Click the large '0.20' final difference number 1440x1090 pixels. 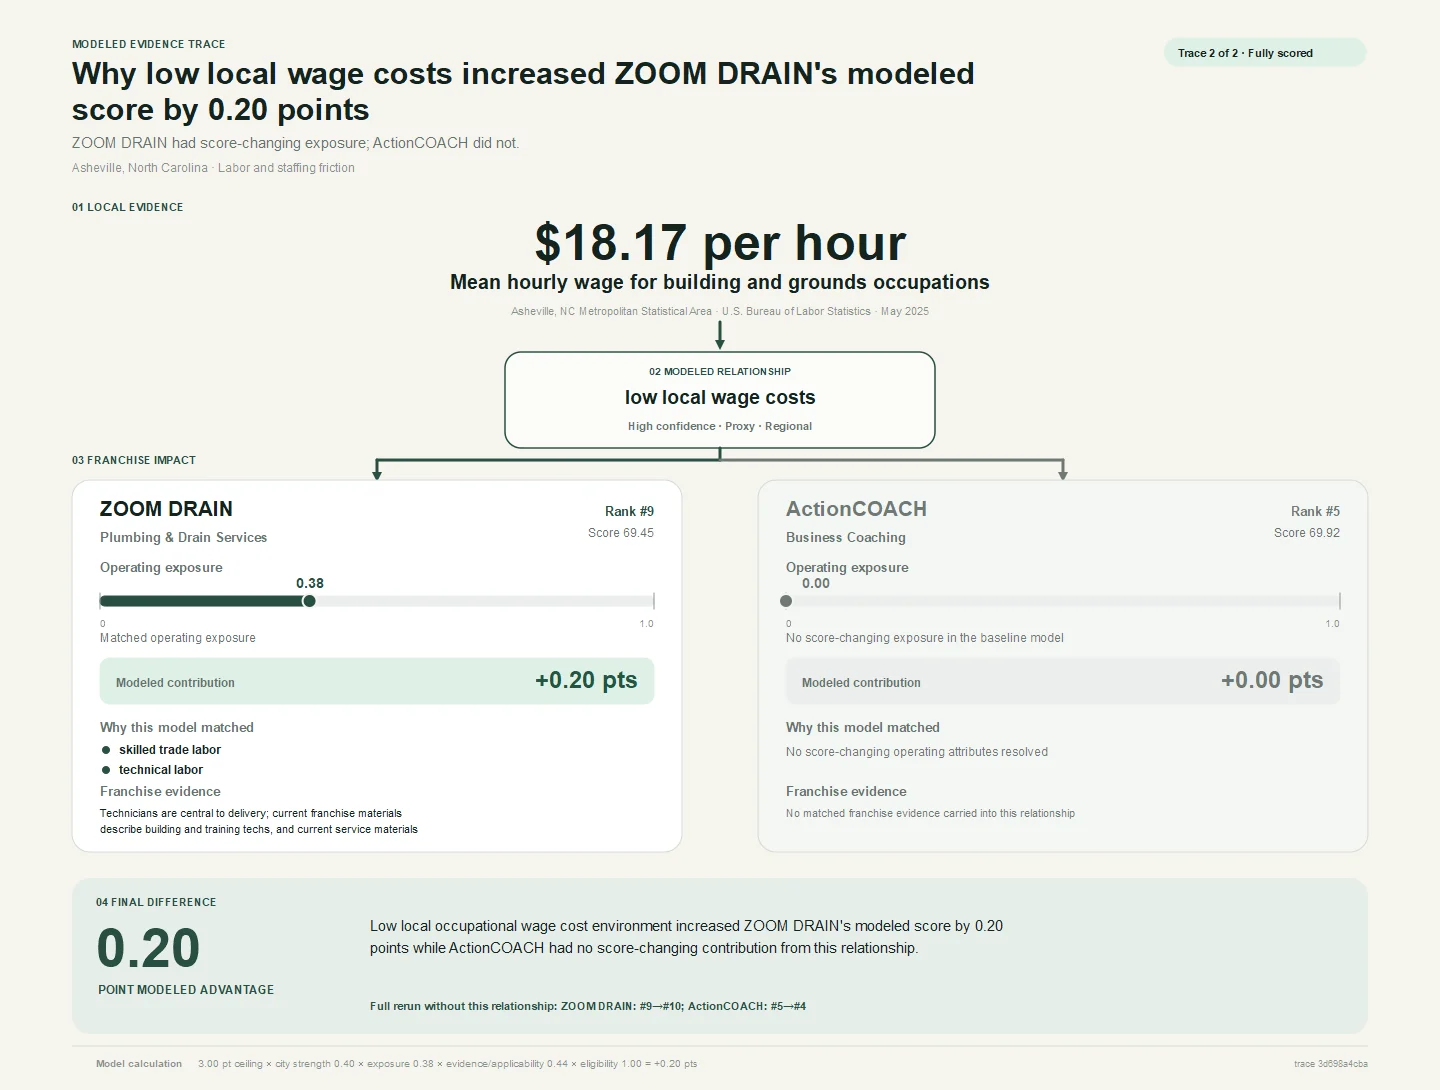click(x=148, y=948)
